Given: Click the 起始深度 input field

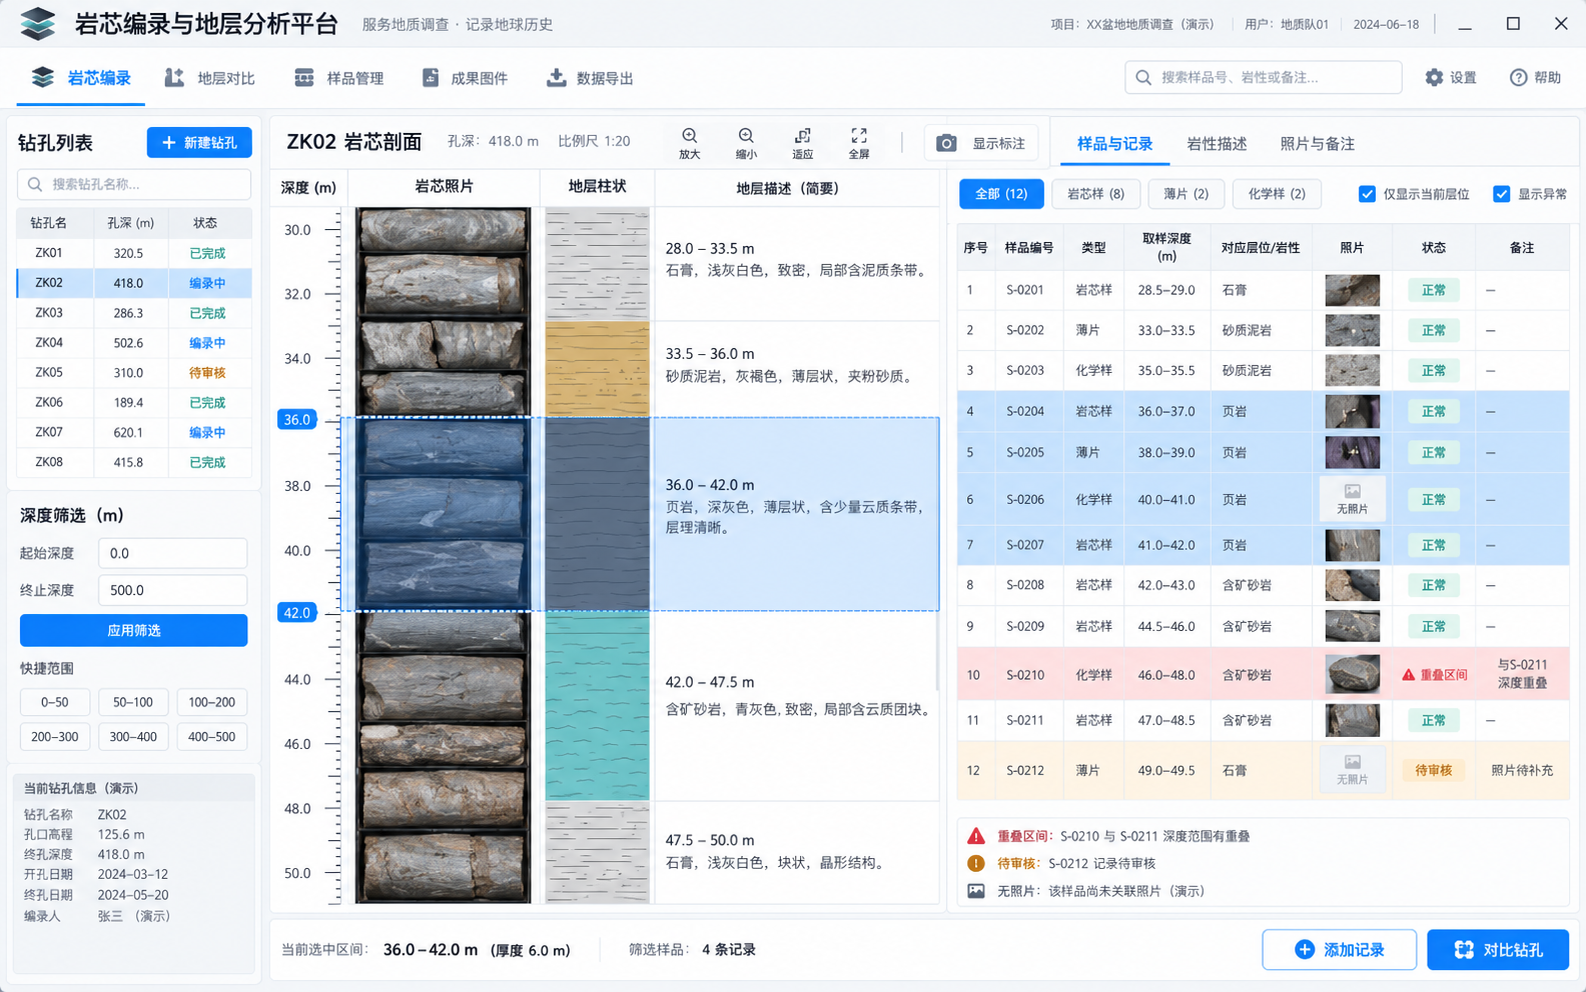Looking at the screenshot, I should pos(173,553).
